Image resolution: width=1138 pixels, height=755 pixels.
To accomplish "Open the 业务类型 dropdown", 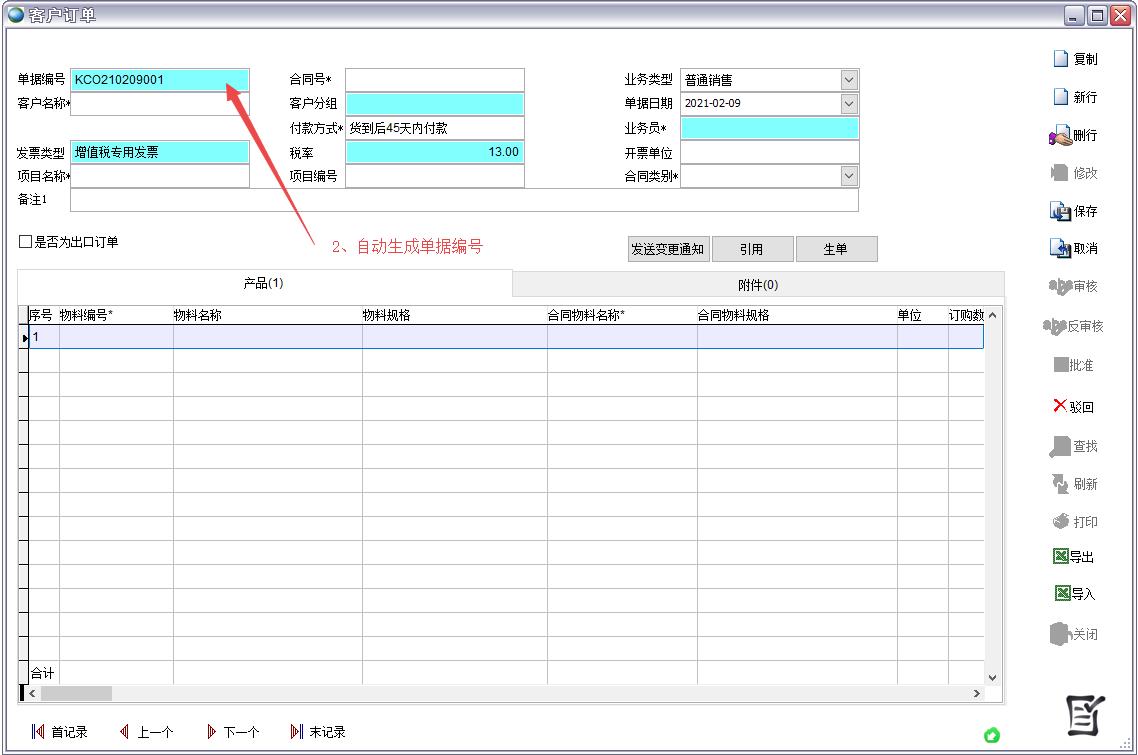I will [849, 79].
